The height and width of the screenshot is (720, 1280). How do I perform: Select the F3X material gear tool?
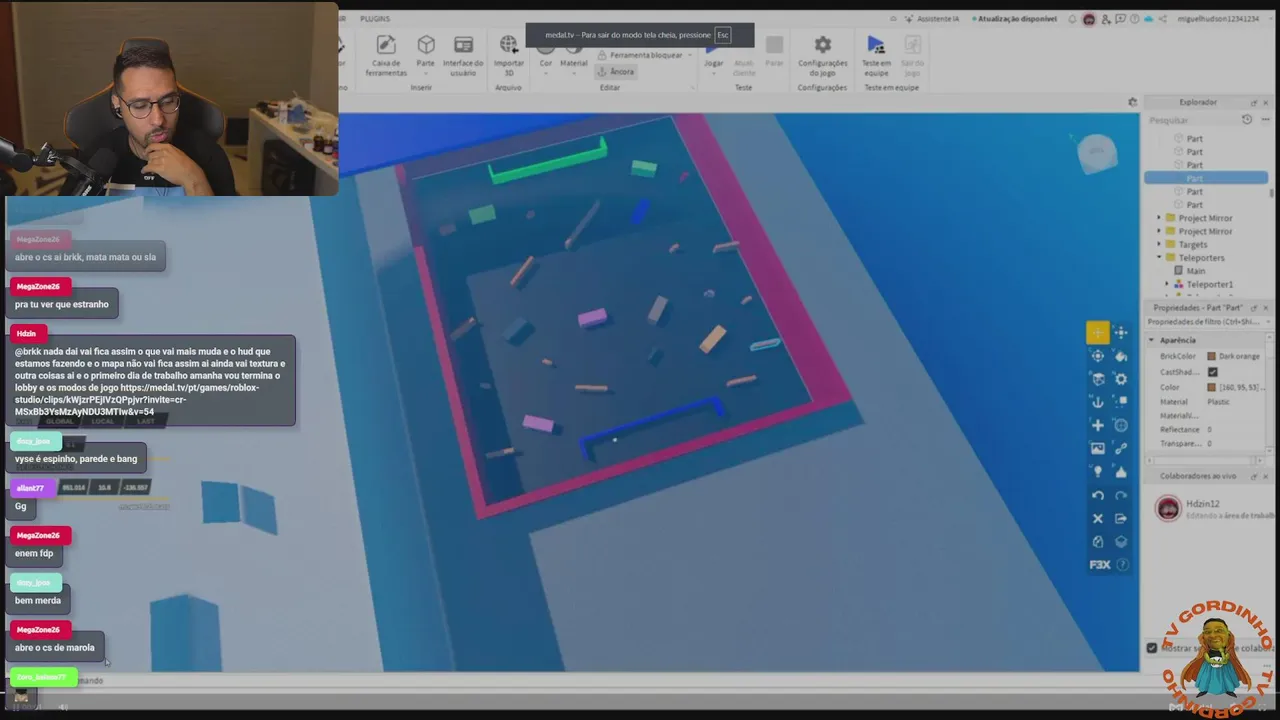[x=1121, y=379]
